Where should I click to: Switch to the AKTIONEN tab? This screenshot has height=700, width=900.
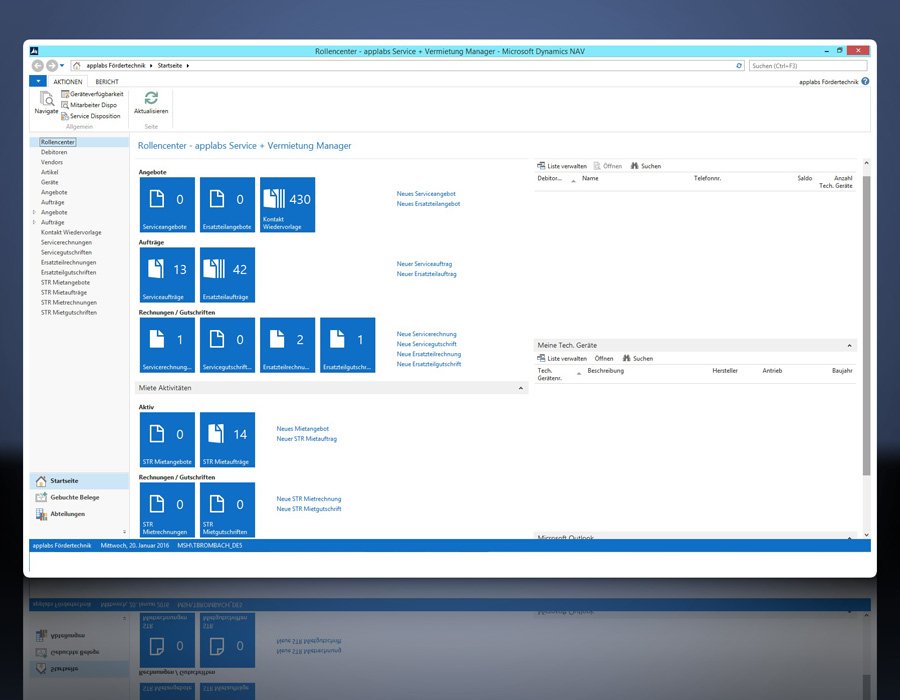68,81
